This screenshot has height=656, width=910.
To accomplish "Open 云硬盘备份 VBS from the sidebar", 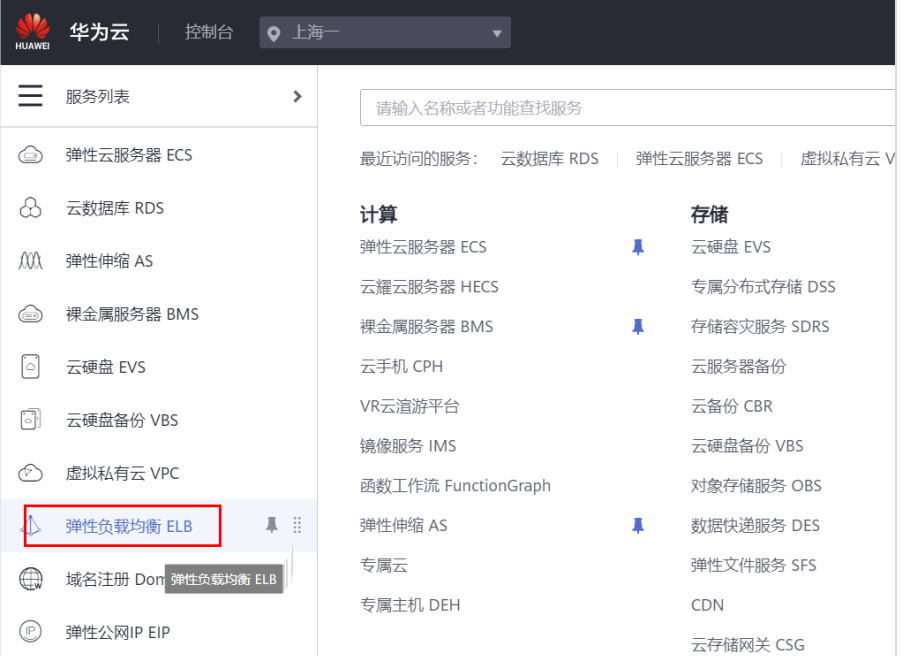I will [122, 420].
